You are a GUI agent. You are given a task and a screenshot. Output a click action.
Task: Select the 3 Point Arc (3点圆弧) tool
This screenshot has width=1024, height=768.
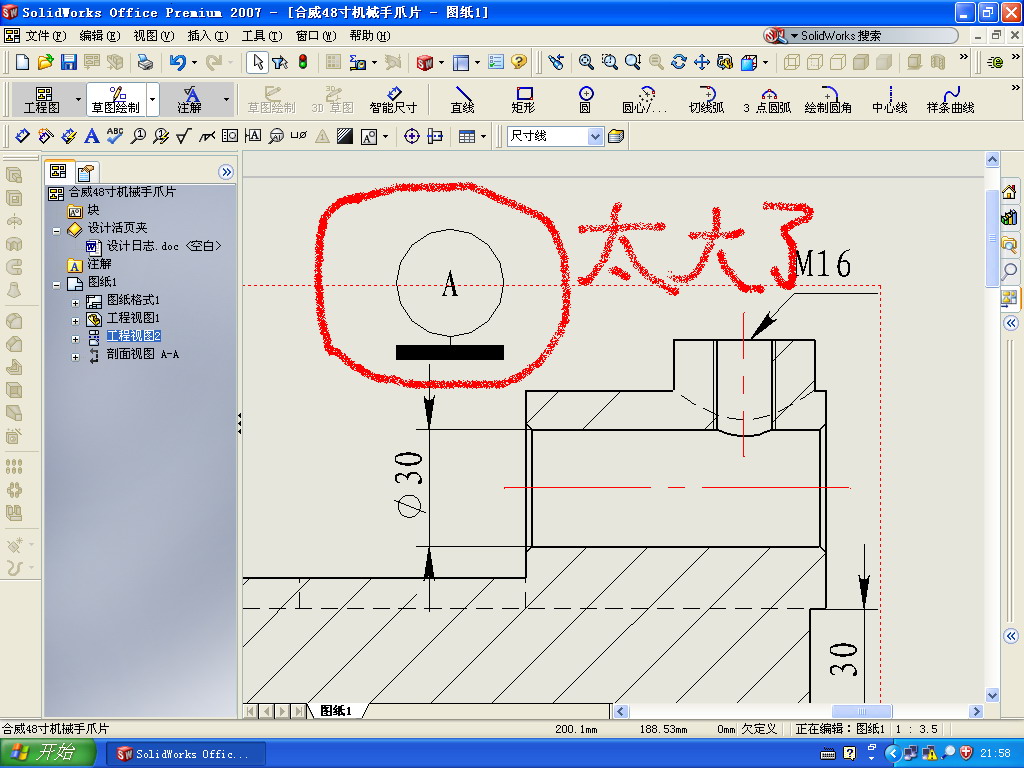click(x=767, y=99)
